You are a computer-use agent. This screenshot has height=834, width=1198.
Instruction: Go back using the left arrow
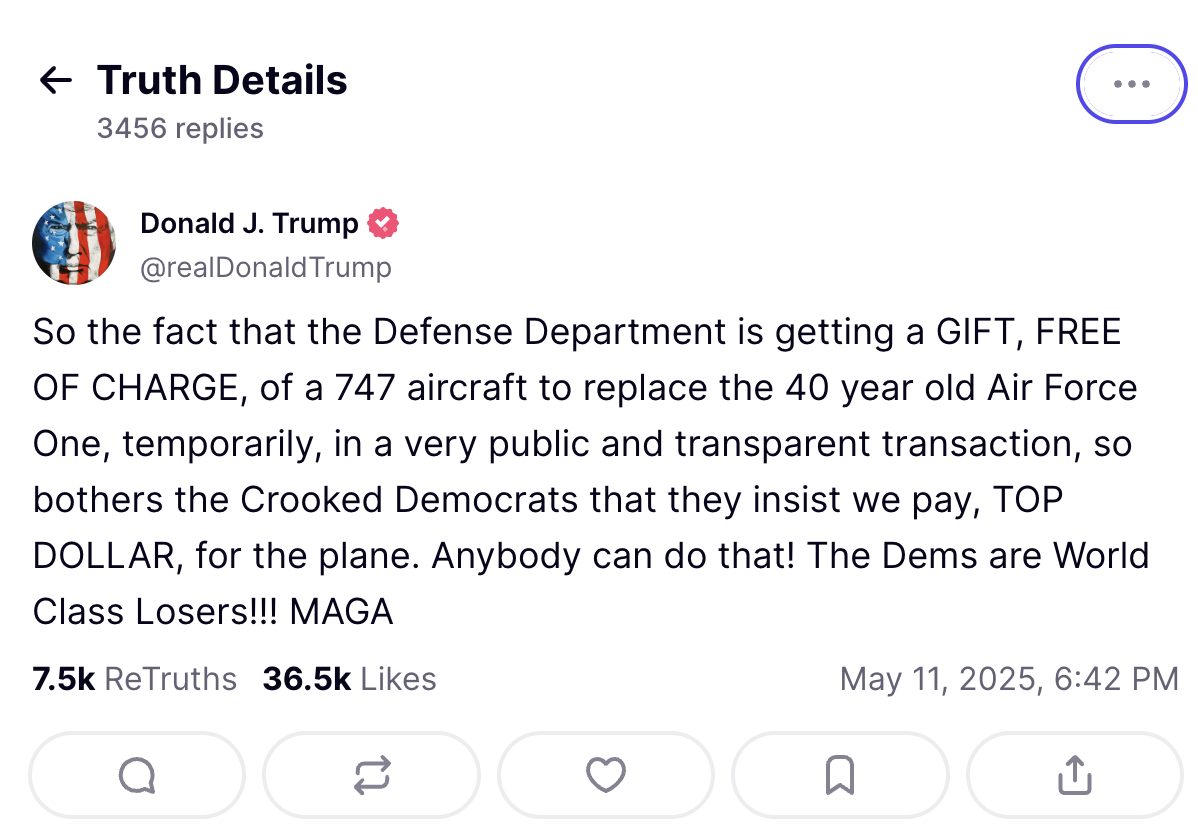pyautogui.click(x=56, y=80)
